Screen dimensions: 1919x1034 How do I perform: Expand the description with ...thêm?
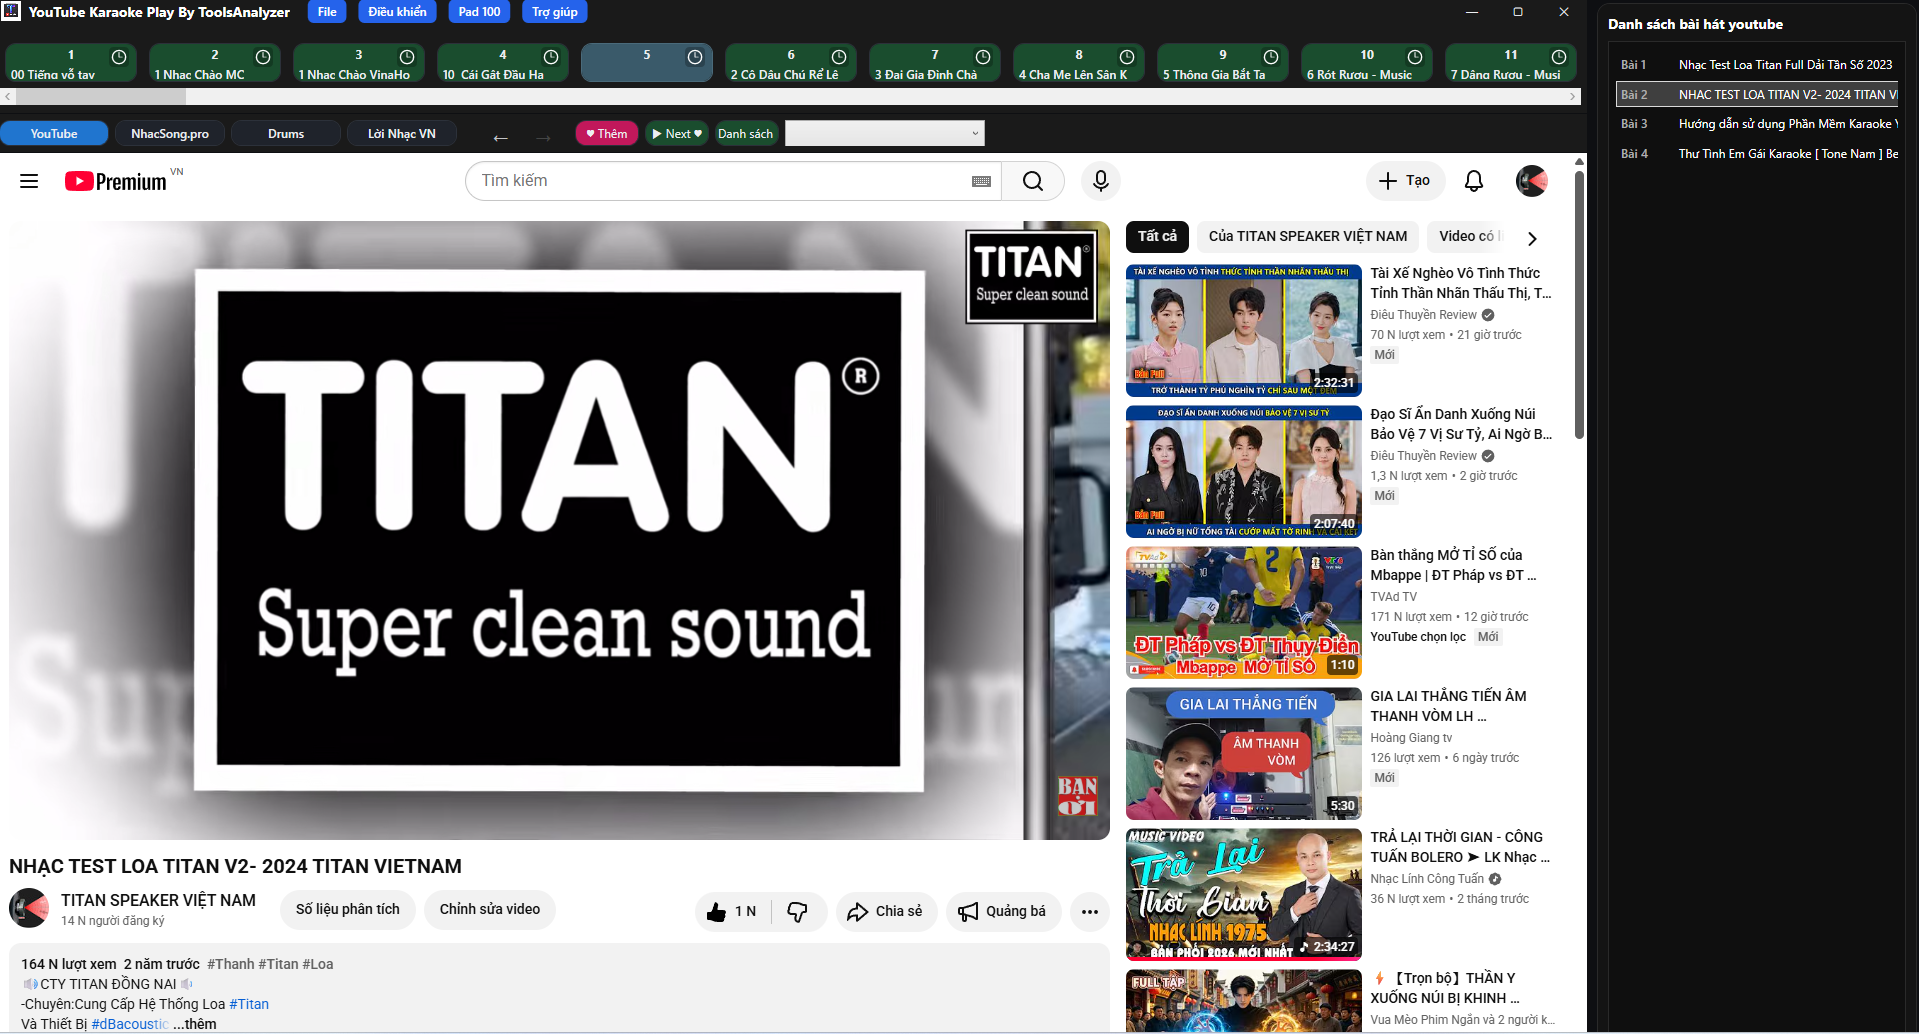pos(195,1024)
